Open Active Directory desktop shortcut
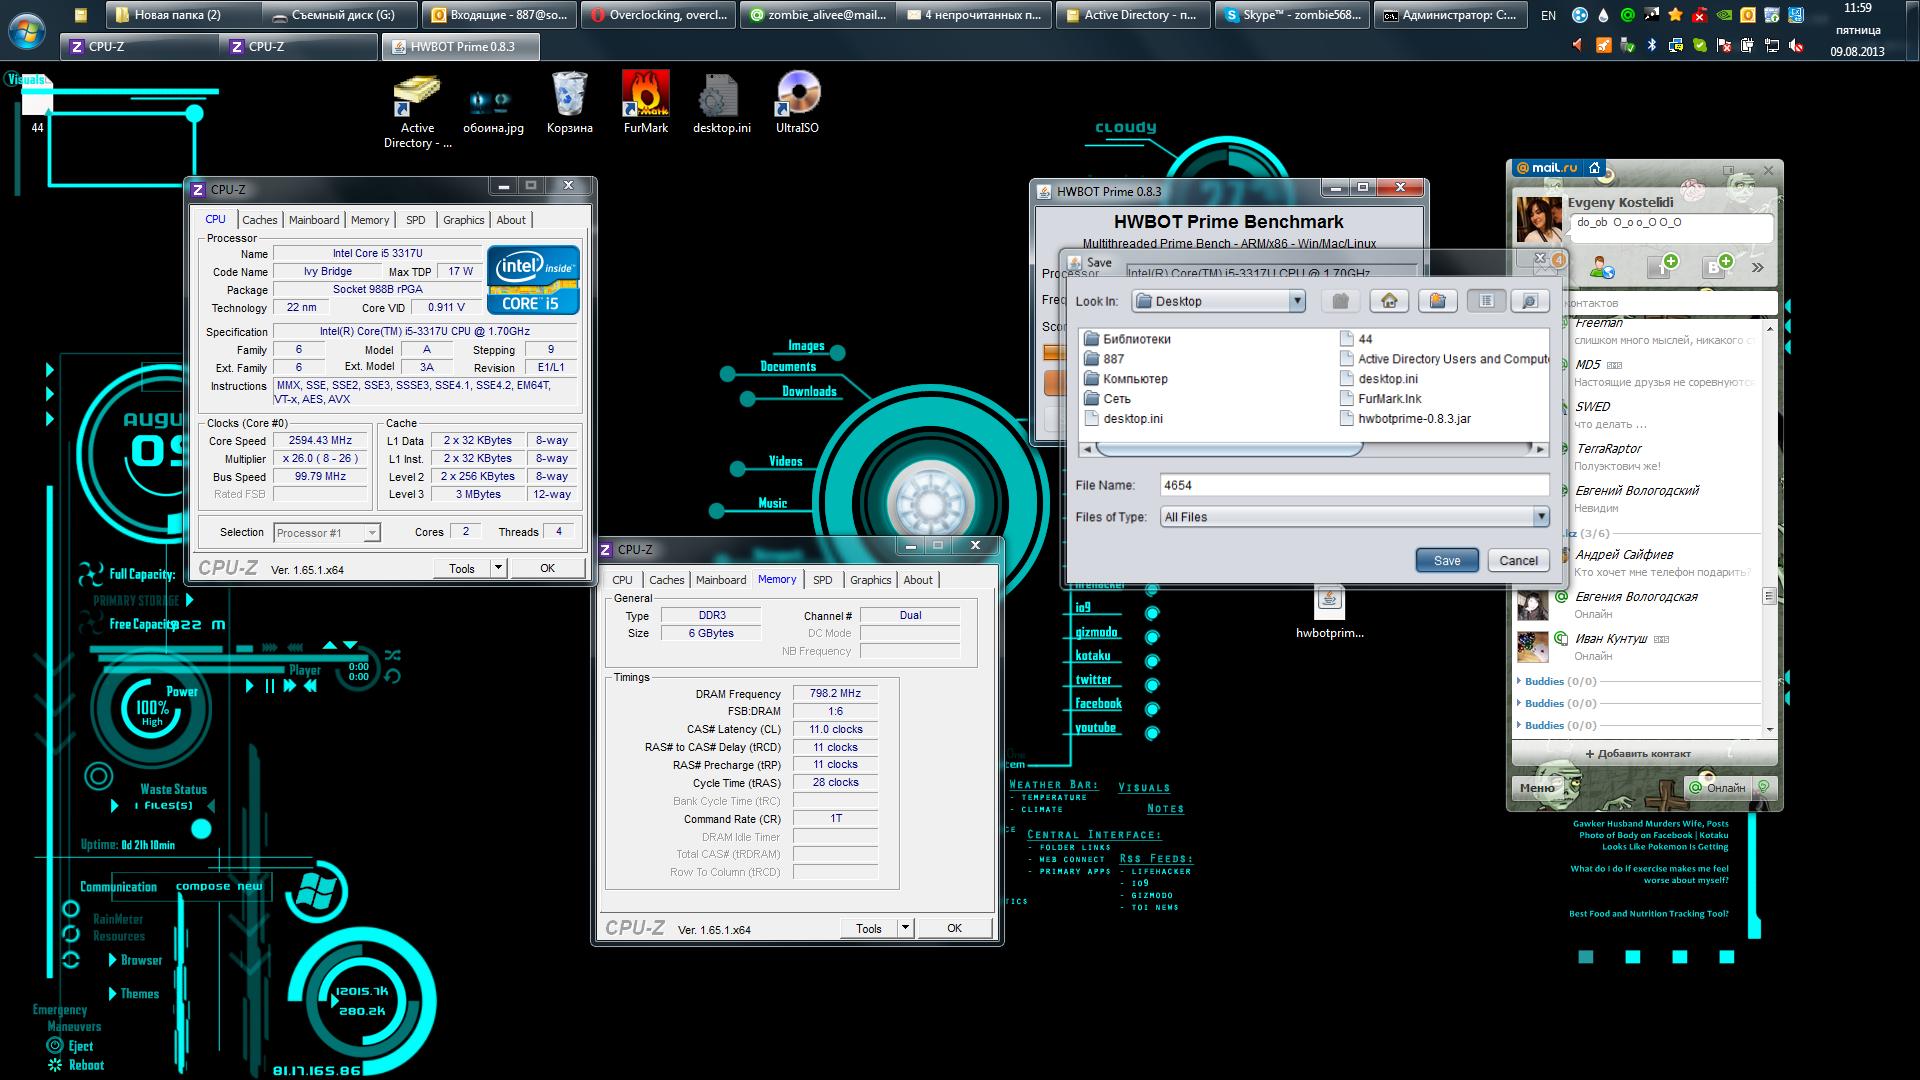 tap(417, 112)
